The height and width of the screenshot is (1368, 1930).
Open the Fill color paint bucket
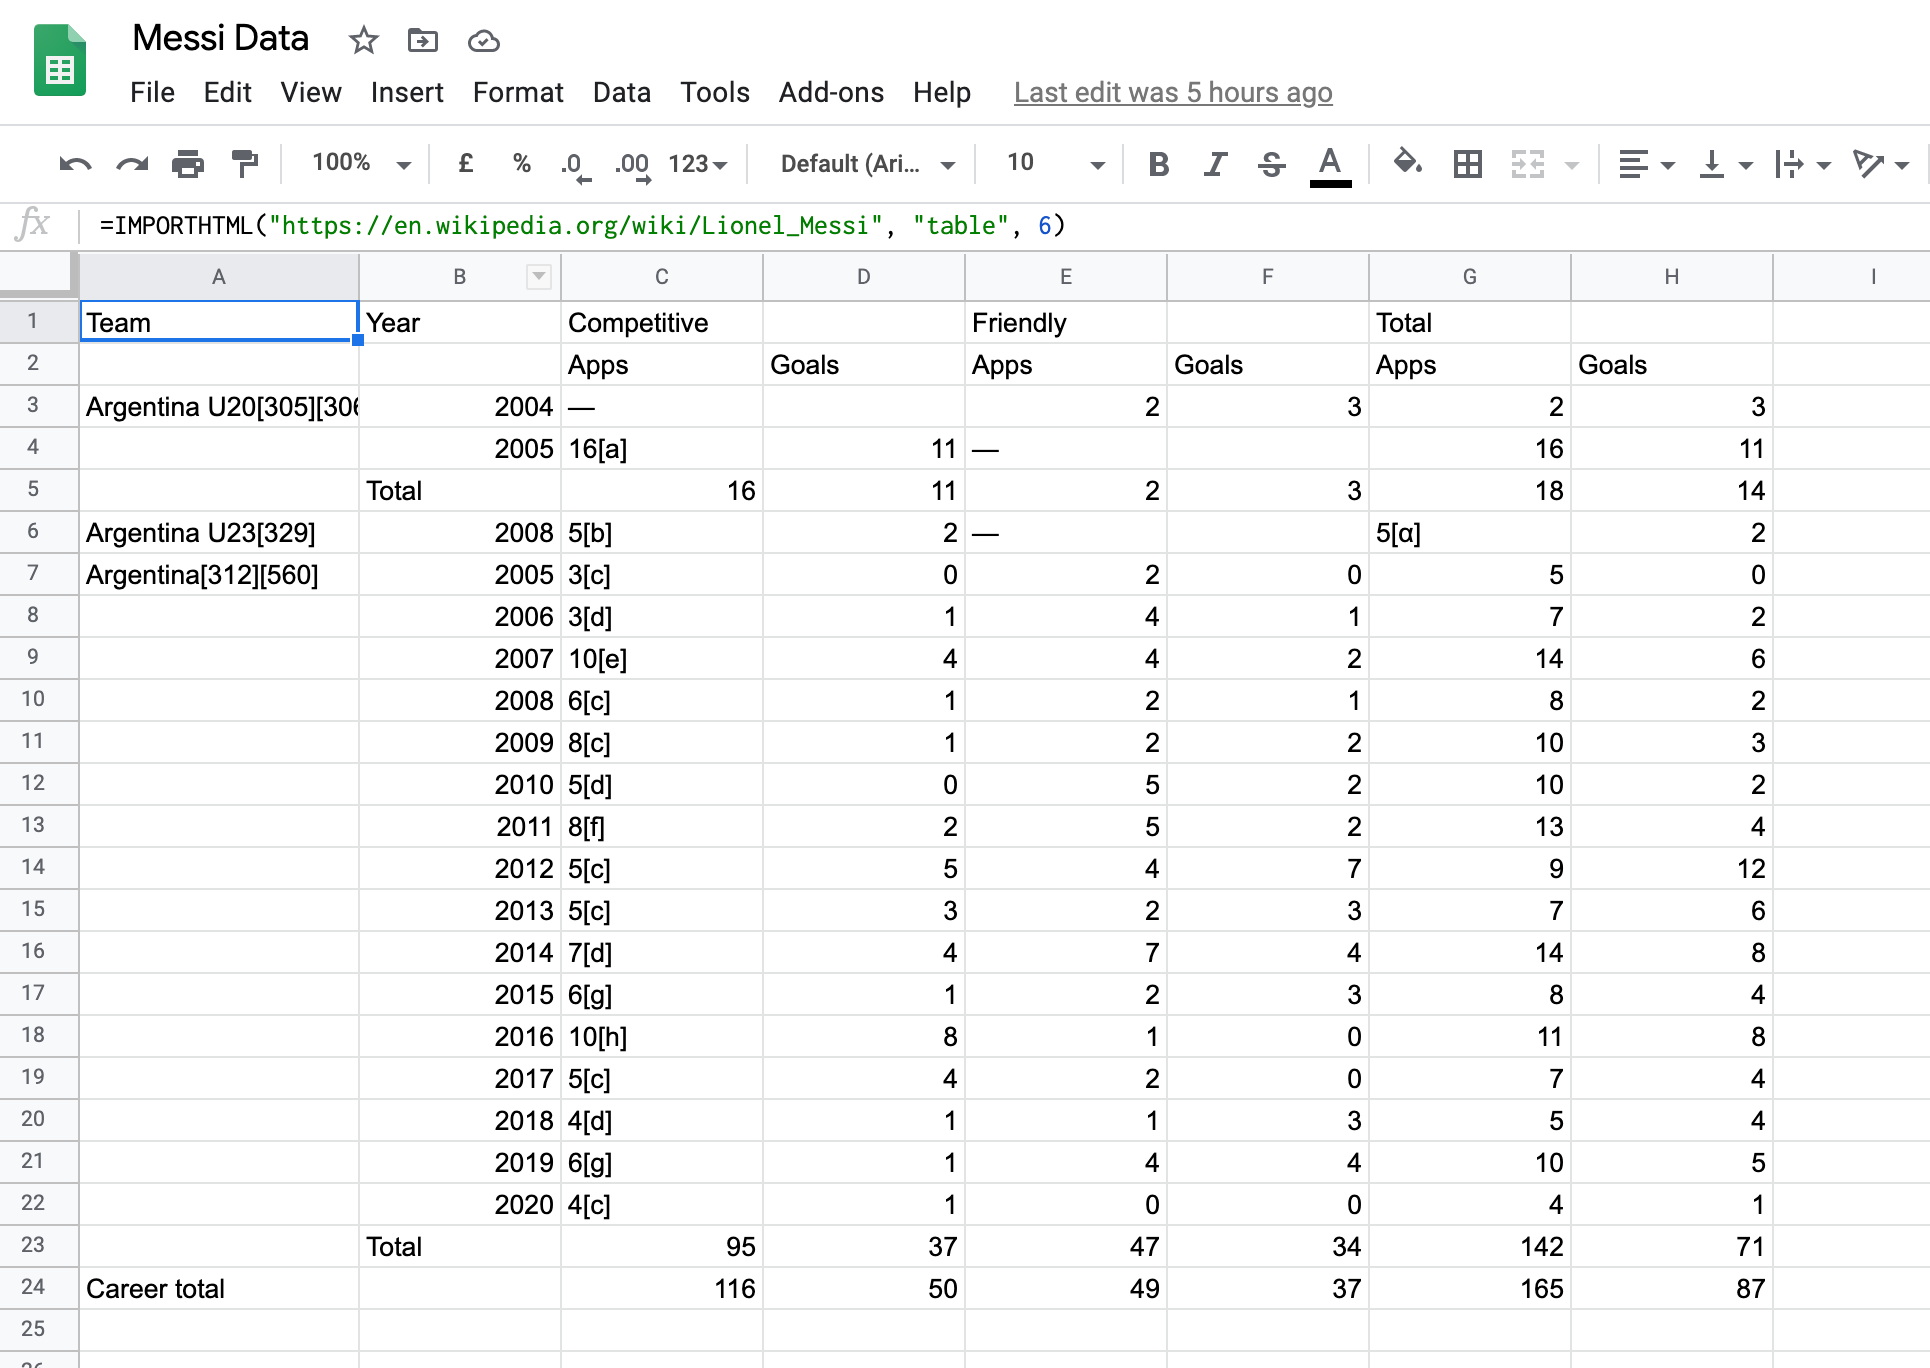(x=1407, y=163)
